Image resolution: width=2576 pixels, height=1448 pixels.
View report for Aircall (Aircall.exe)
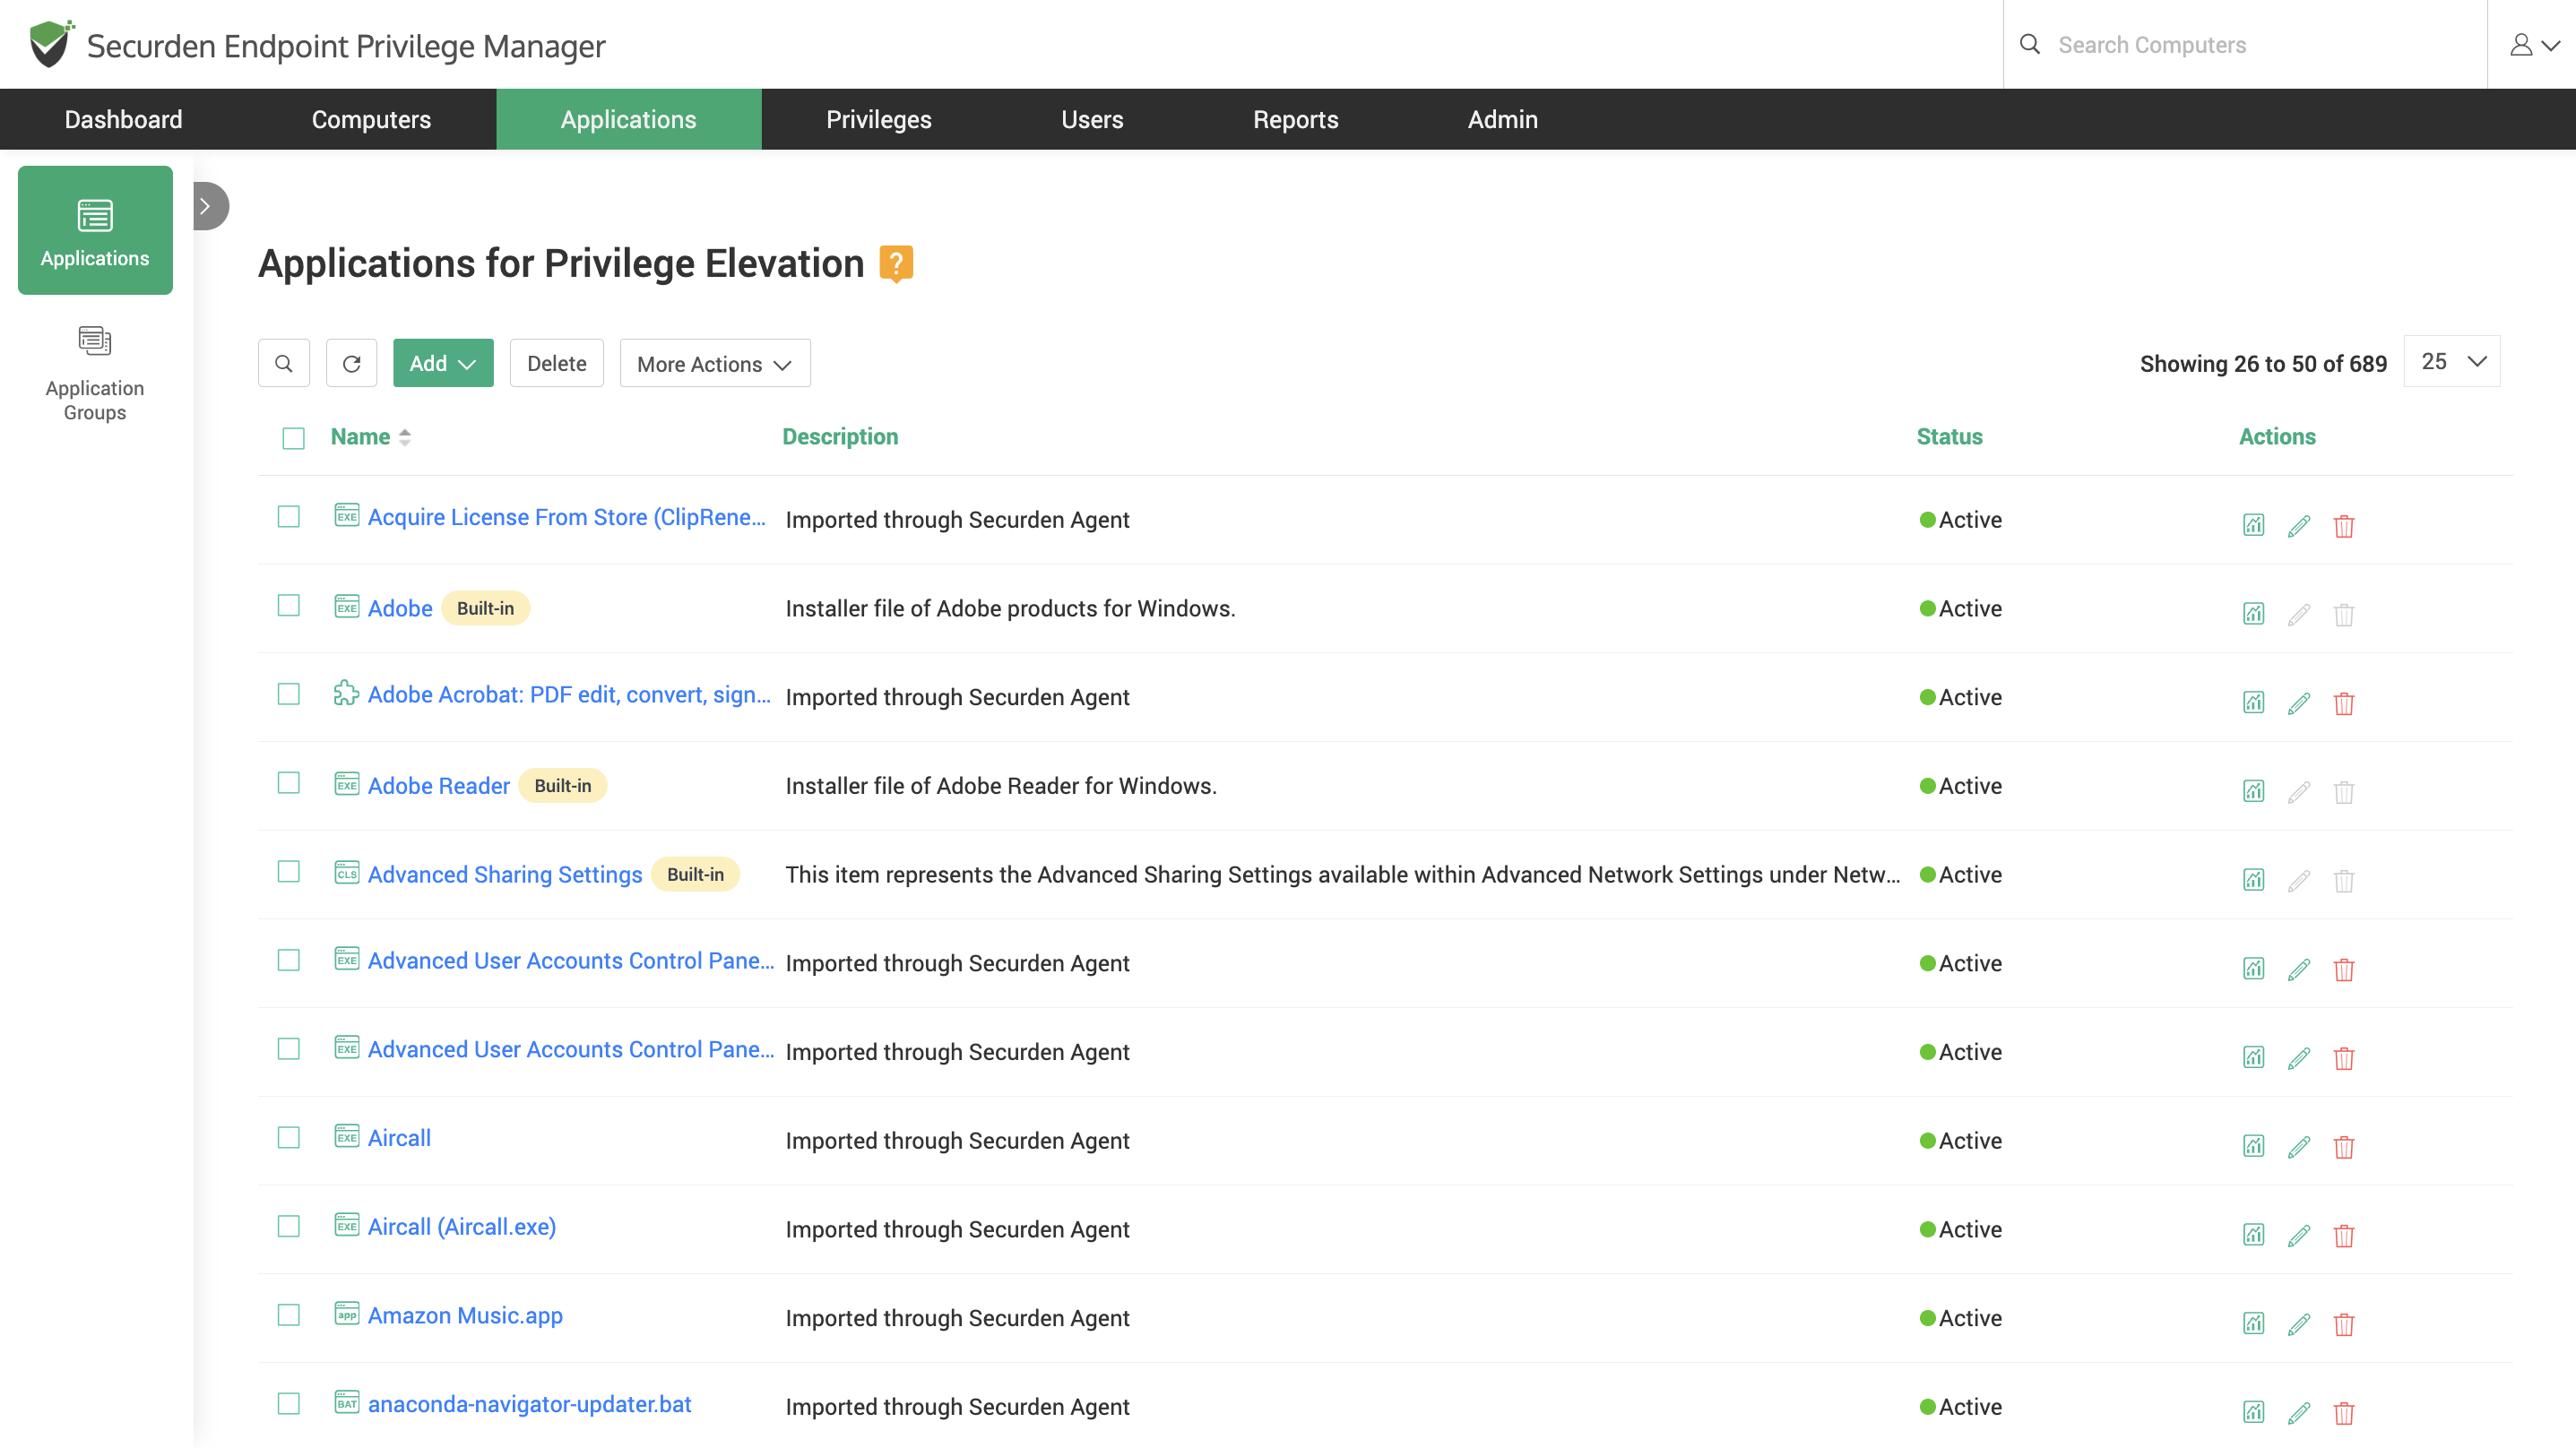pyautogui.click(x=2253, y=1235)
